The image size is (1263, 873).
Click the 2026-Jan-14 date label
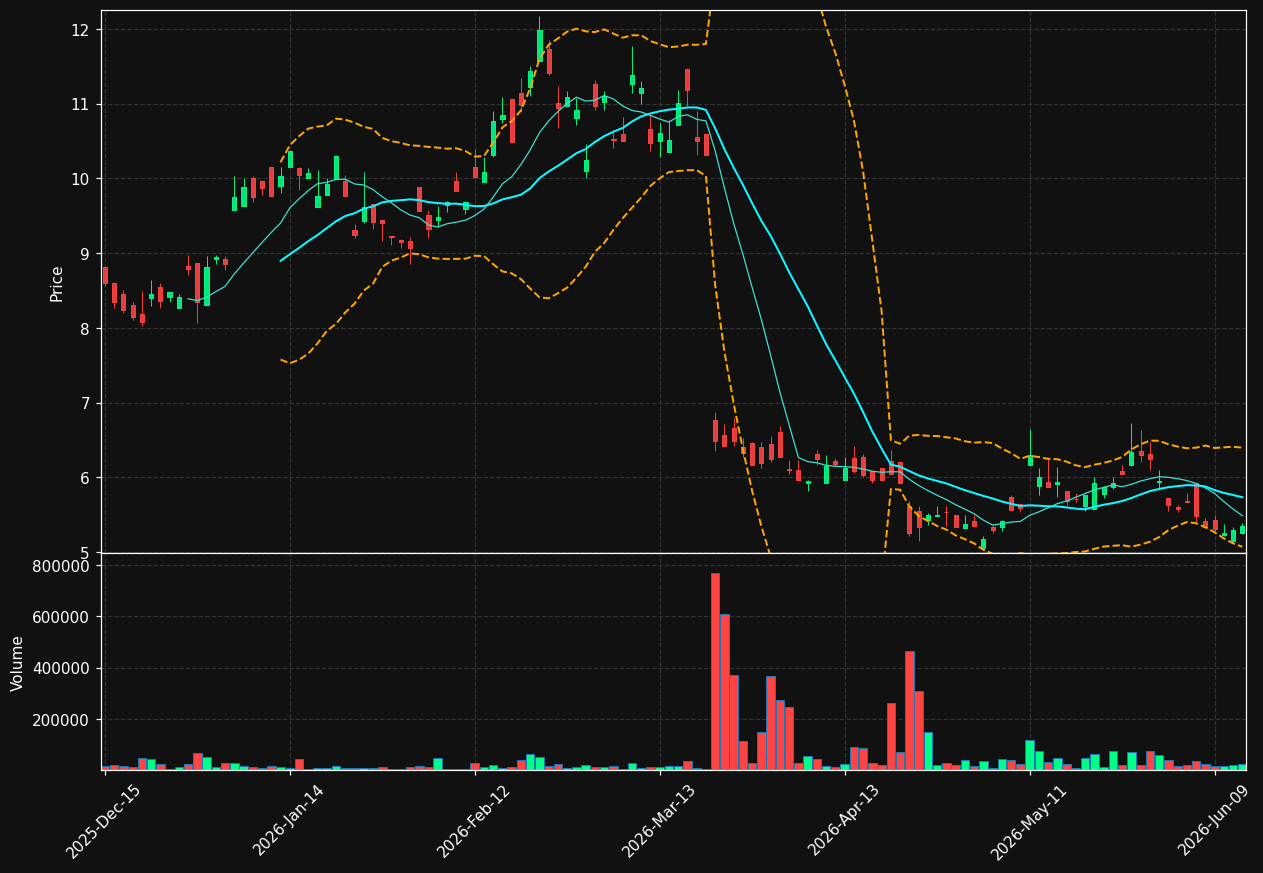click(x=289, y=821)
